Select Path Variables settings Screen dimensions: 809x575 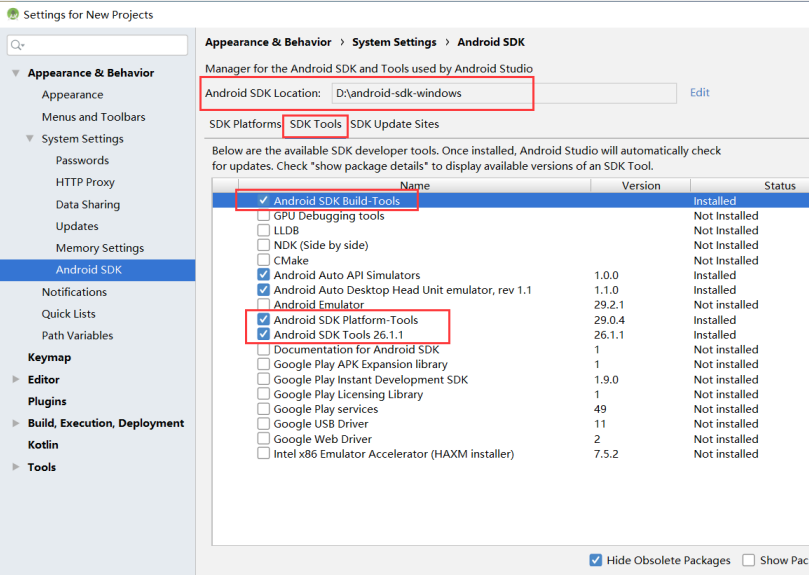(x=77, y=336)
